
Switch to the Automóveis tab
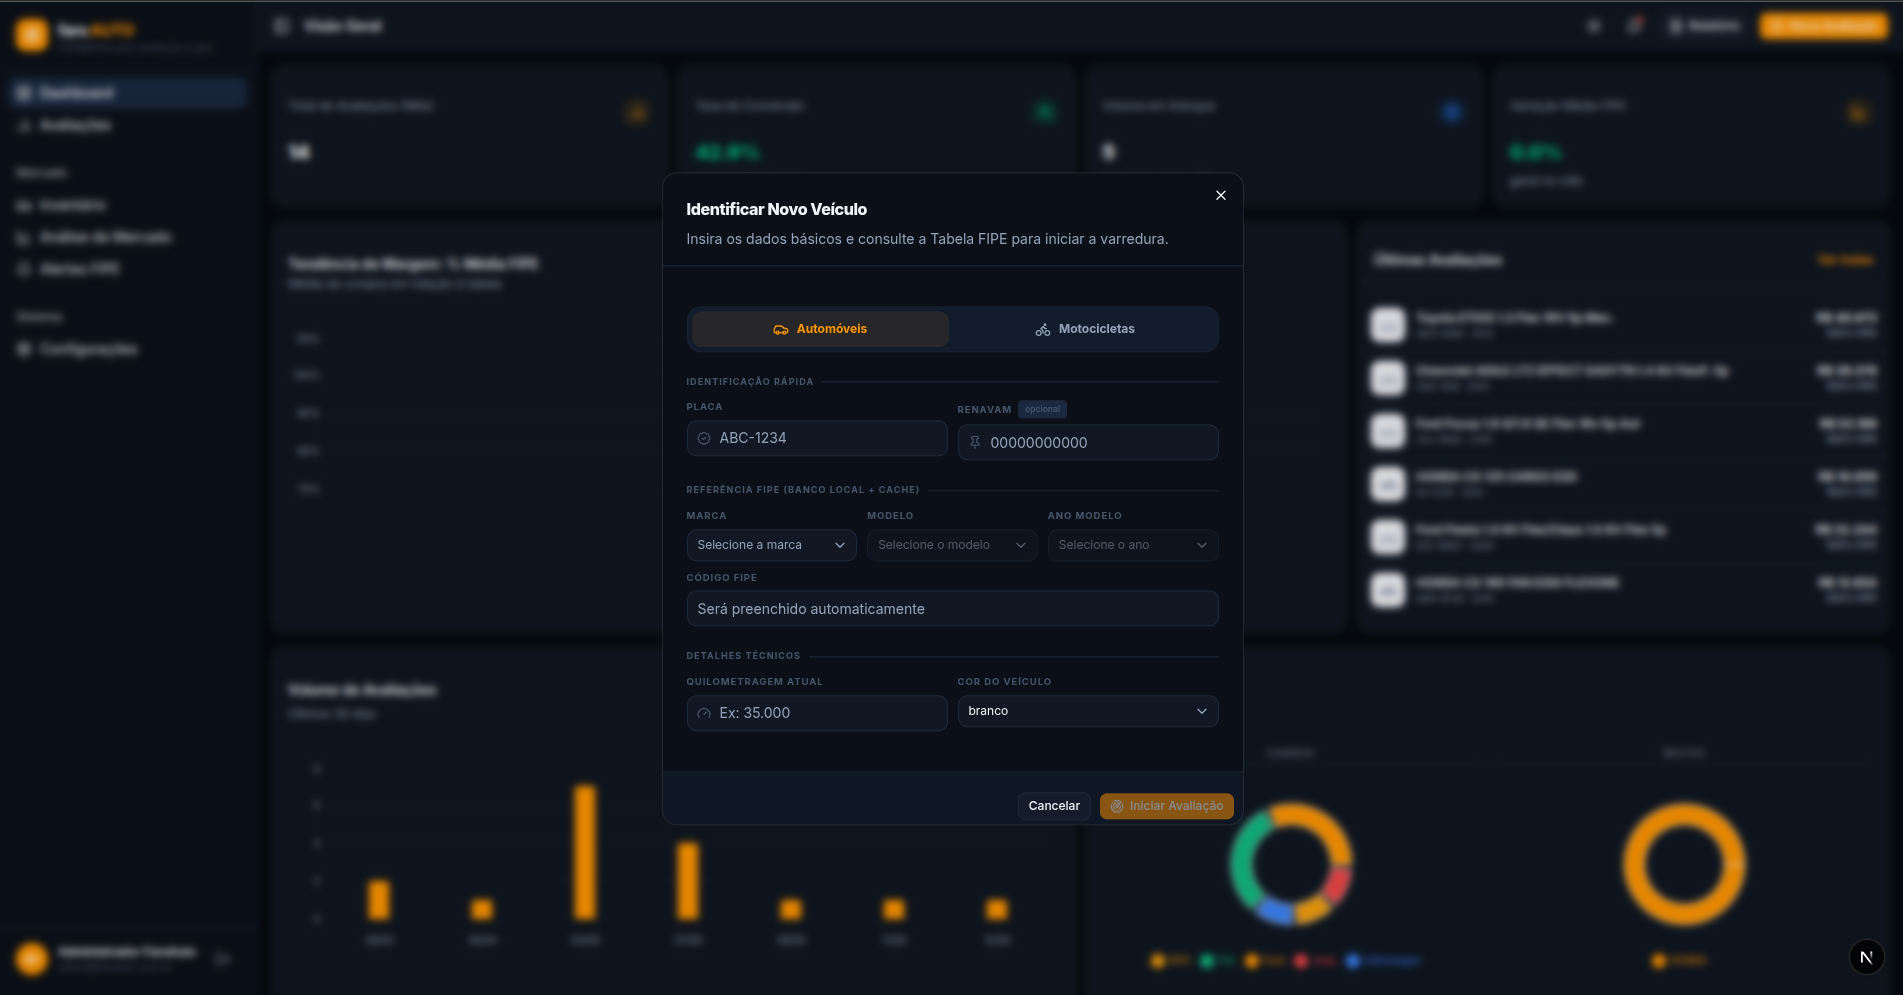point(820,329)
